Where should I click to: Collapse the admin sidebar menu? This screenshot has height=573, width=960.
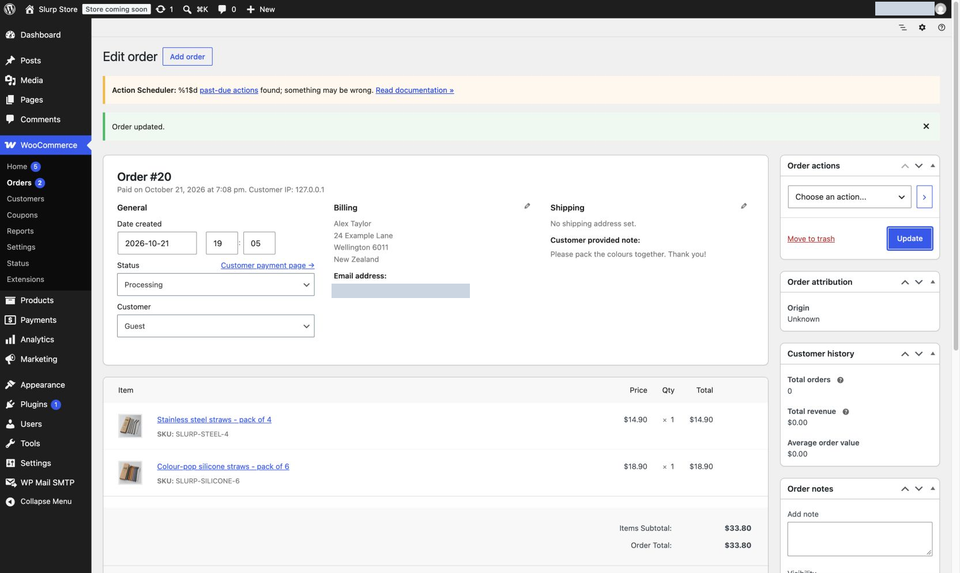tap(45, 501)
